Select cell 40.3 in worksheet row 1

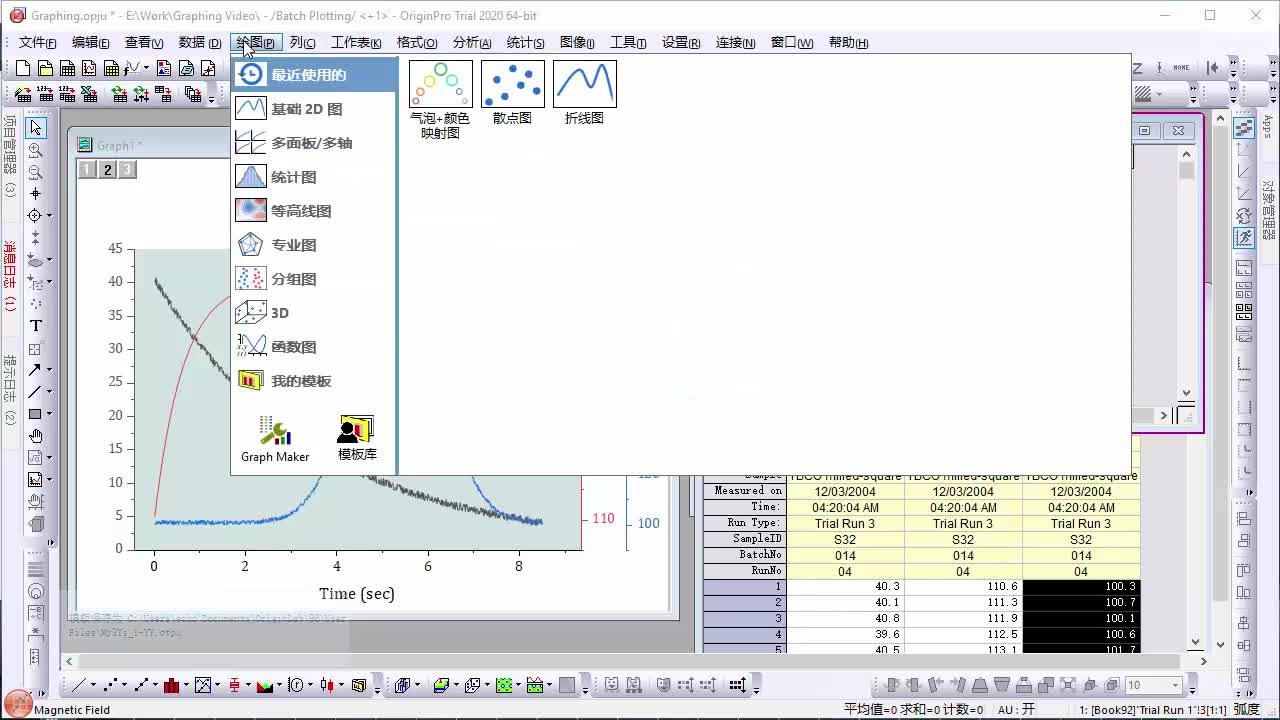846,586
